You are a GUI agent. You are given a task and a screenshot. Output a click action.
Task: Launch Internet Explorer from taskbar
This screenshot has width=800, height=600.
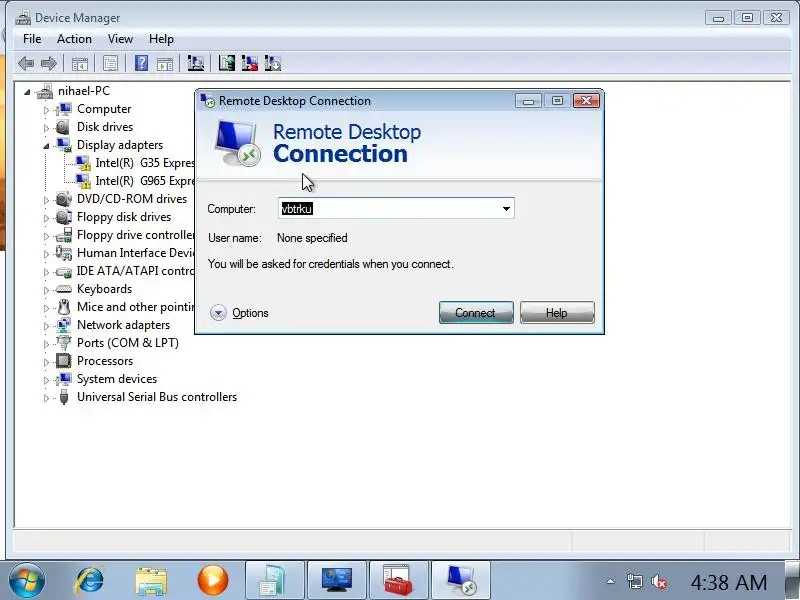point(89,581)
